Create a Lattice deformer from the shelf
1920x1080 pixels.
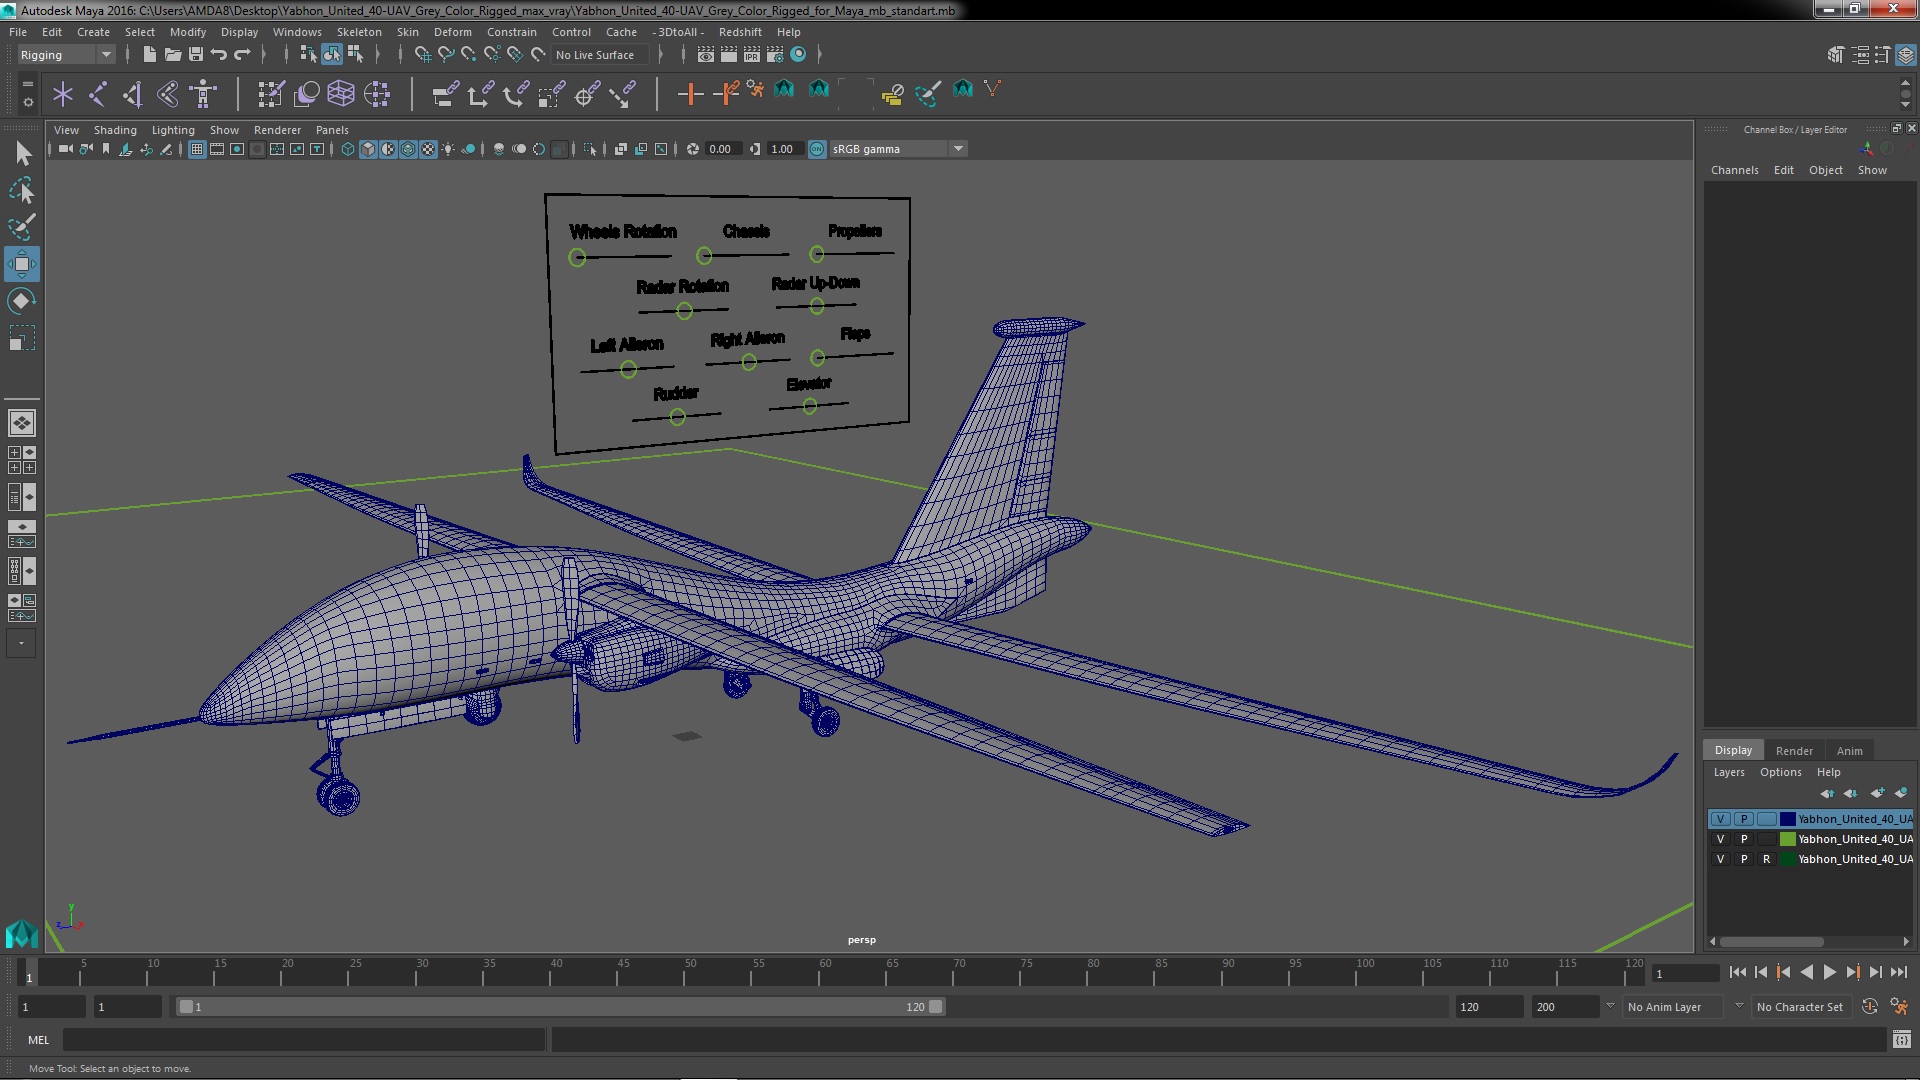click(341, 94)
